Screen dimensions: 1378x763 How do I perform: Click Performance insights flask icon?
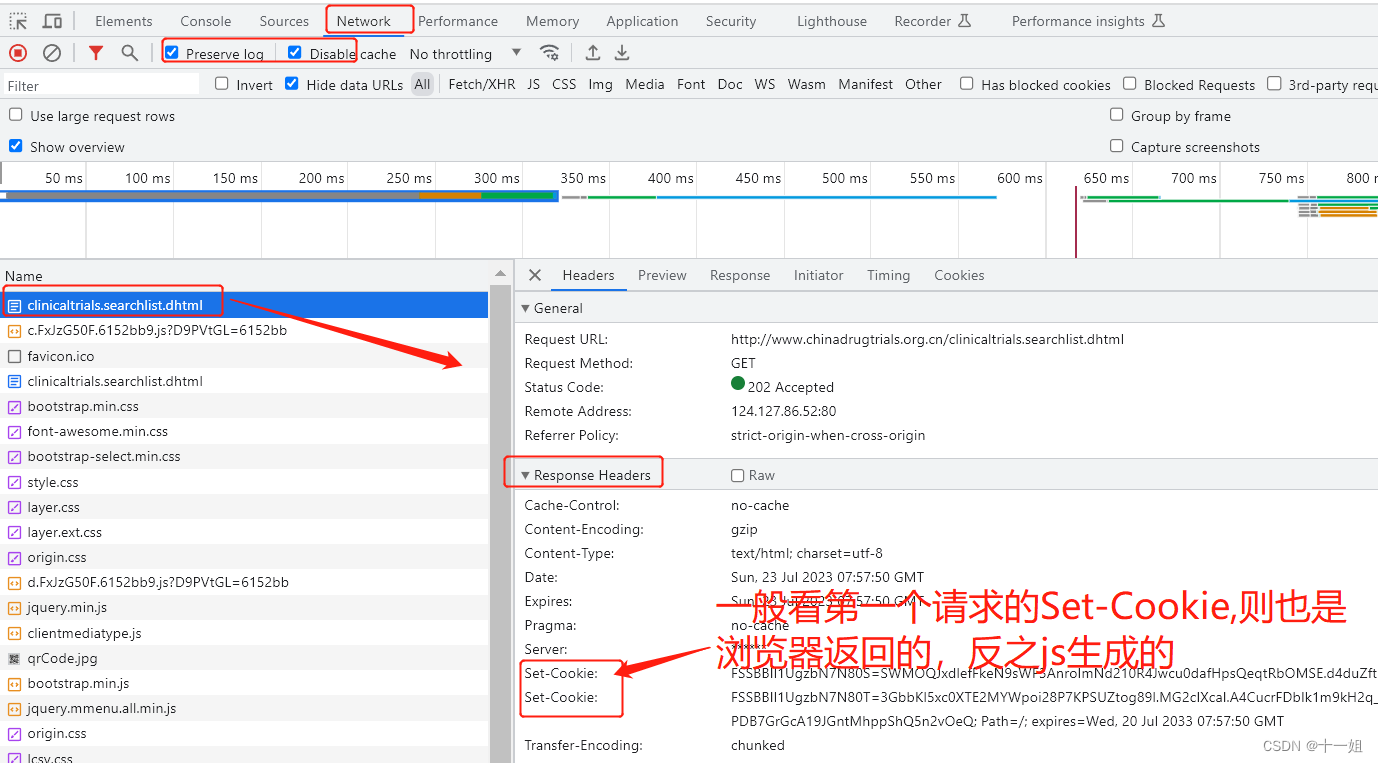[1158, 21]
